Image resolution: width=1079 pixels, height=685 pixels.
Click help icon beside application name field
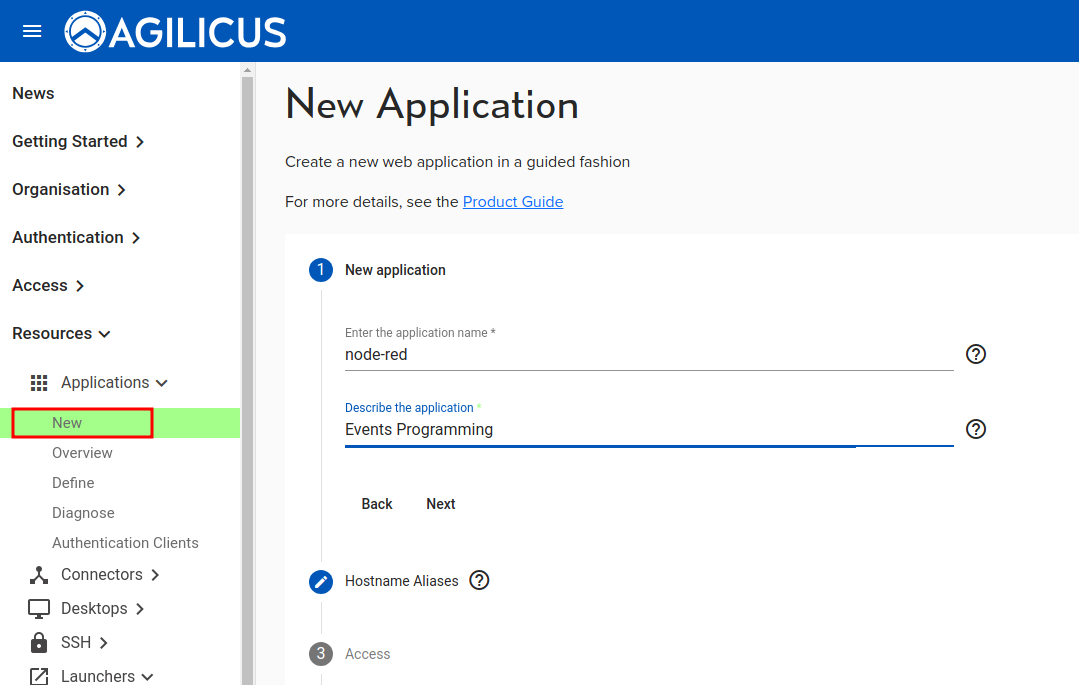[x=976, y=354]
